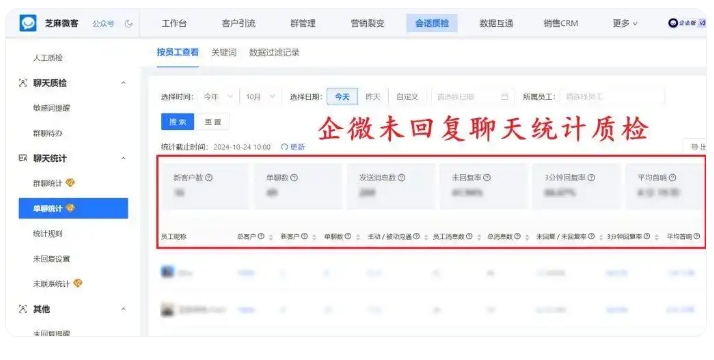Image resolution: width=714 pixels, height=360 pixels.
Task: Click the 更新 link
Action: (297, 147)
